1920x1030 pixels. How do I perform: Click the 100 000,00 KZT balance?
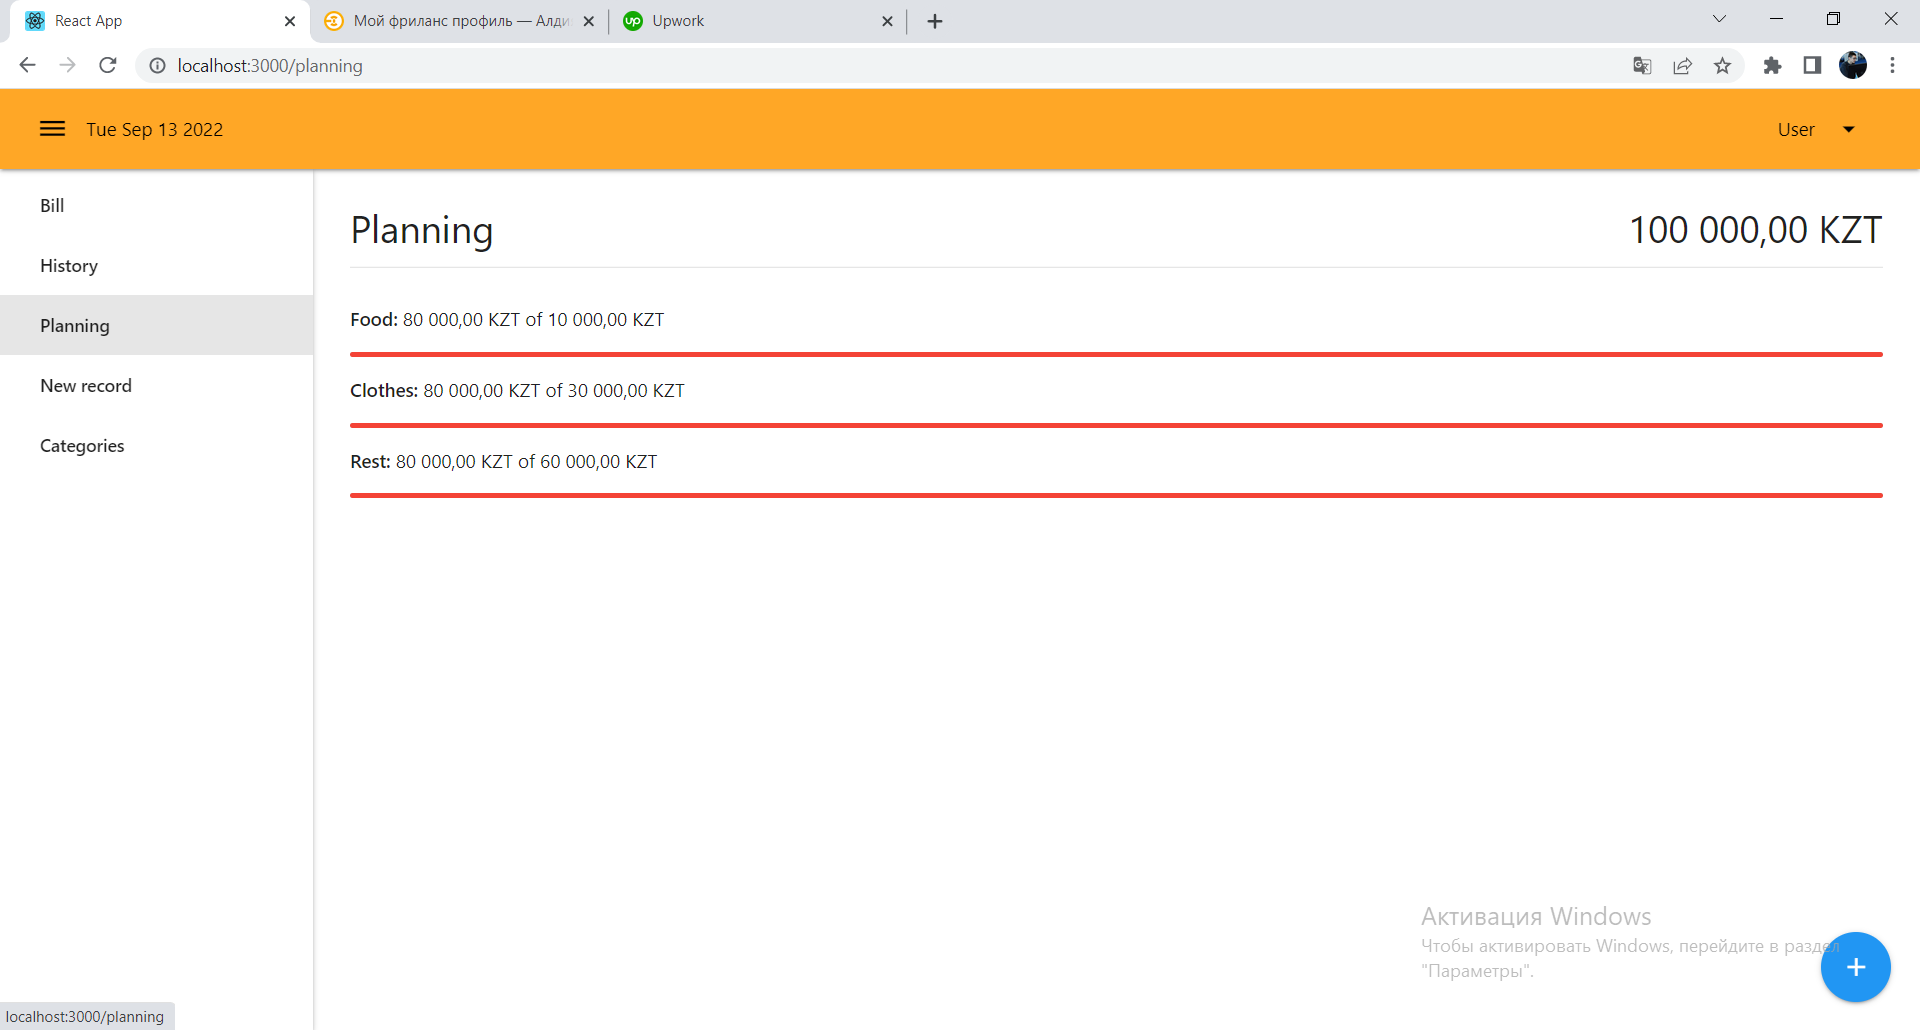click(1756, 230)
